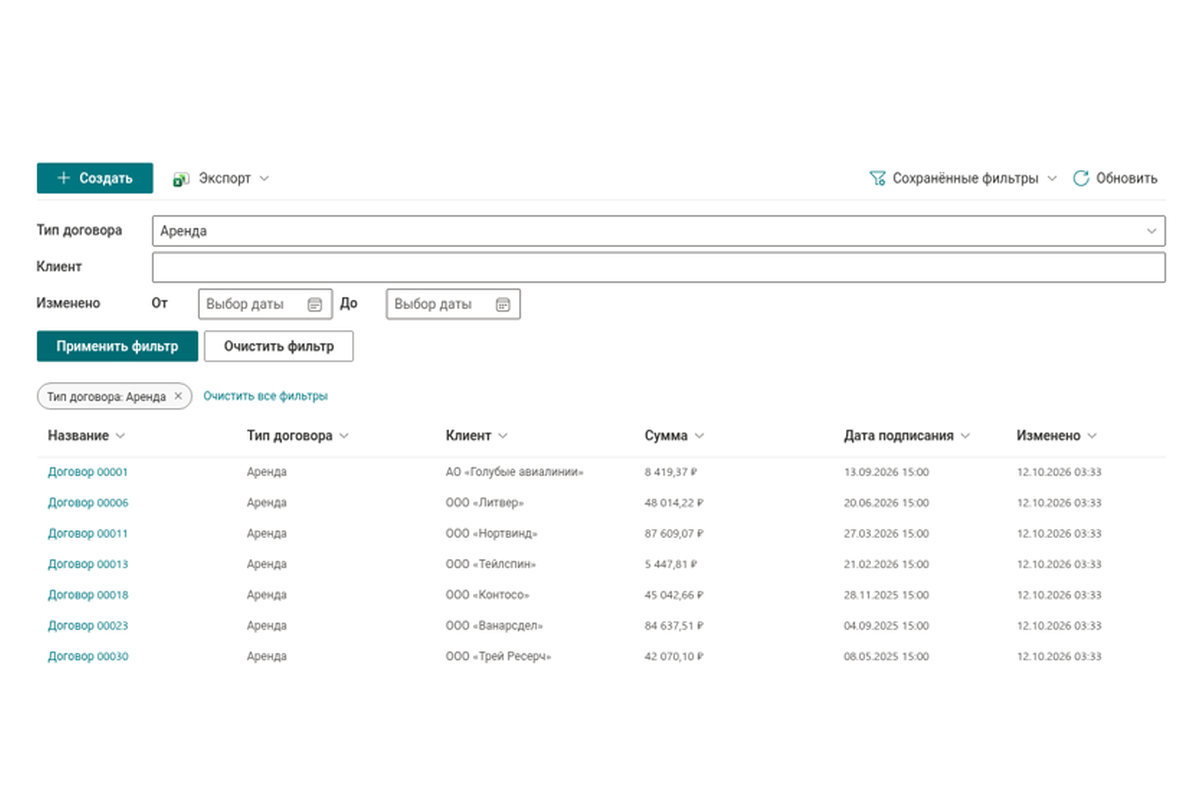1200x800 pixels.
Task: Click the От date input field
Action: click(x=264, y=304)
